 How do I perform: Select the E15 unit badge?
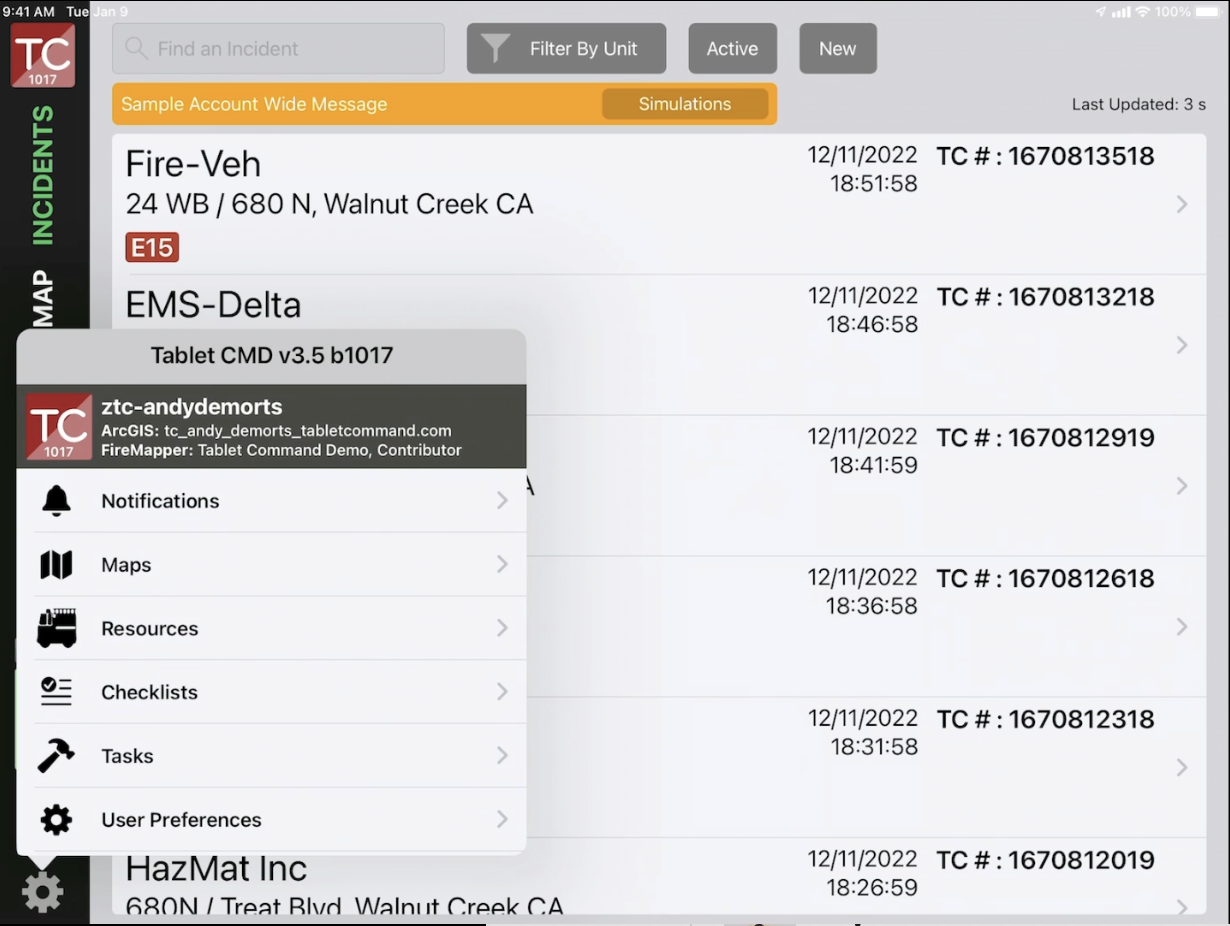pyautogui.click(x=152, y=247)
